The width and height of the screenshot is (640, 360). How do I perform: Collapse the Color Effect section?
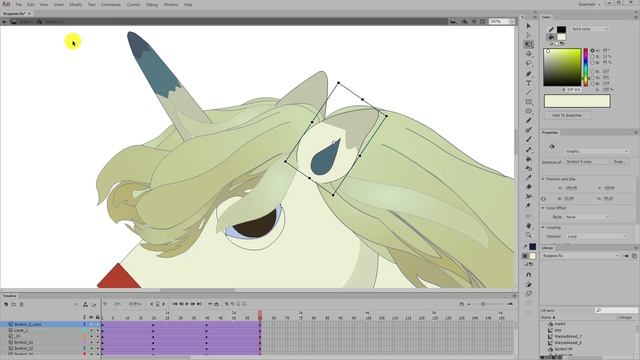(543, 208)
